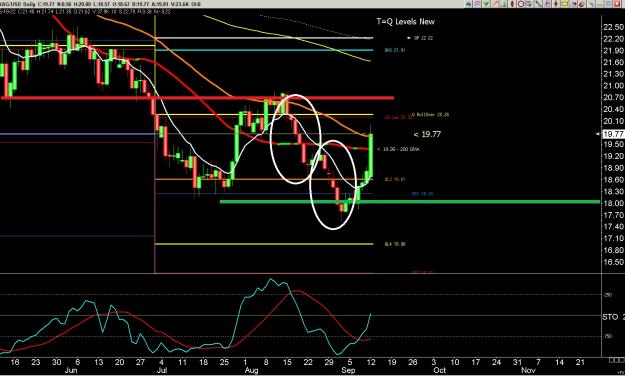Viewport: 625px width, 376px height.
Task: Click the 'Rollover 20.26' level label
Action: point(430,114)
